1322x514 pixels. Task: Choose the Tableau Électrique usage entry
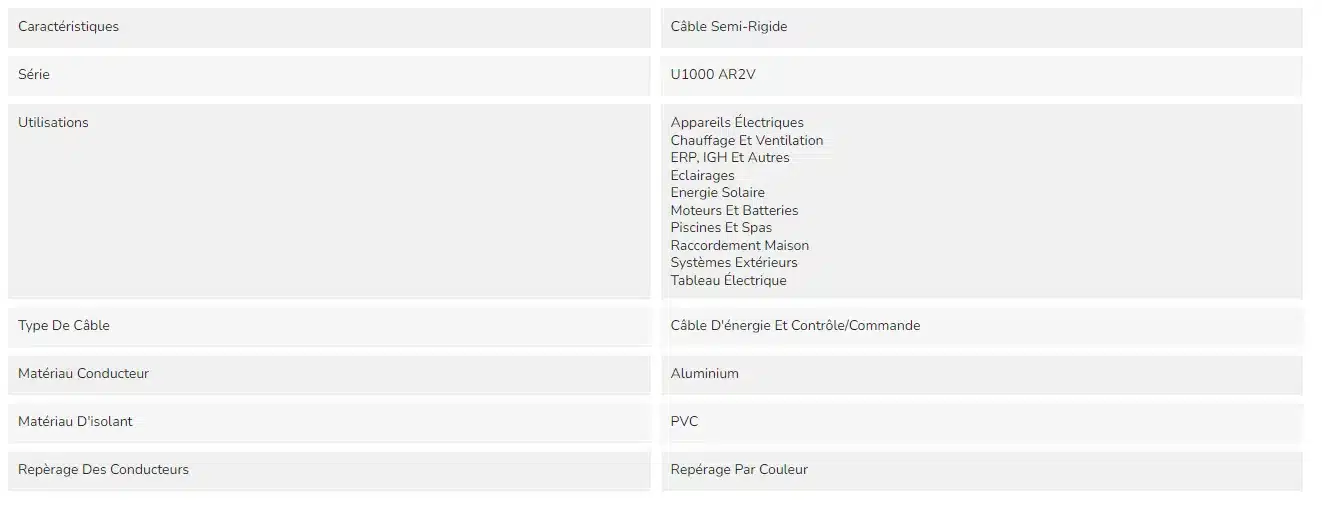pyautogui.click(x=728, y=281)
